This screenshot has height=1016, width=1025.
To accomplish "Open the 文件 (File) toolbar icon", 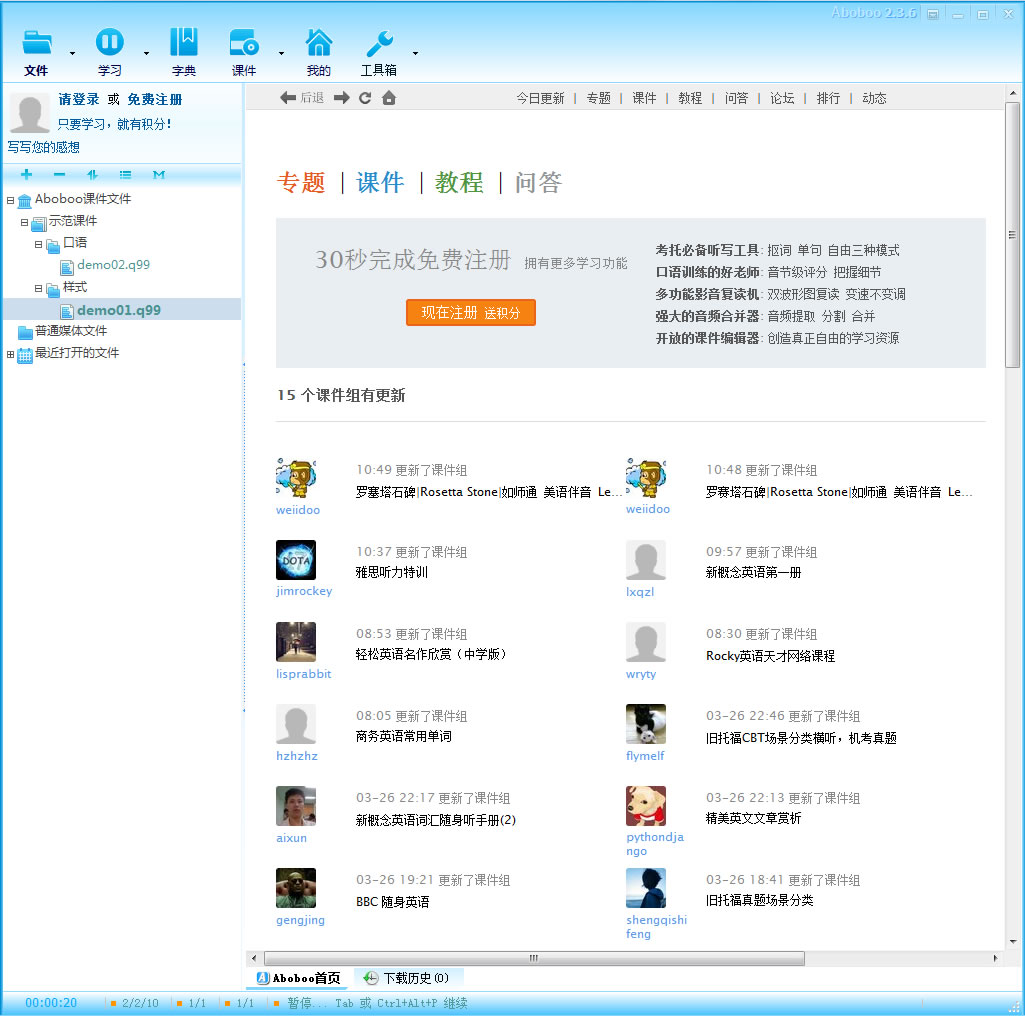I will pyautogui.click(x=37, y=43).
